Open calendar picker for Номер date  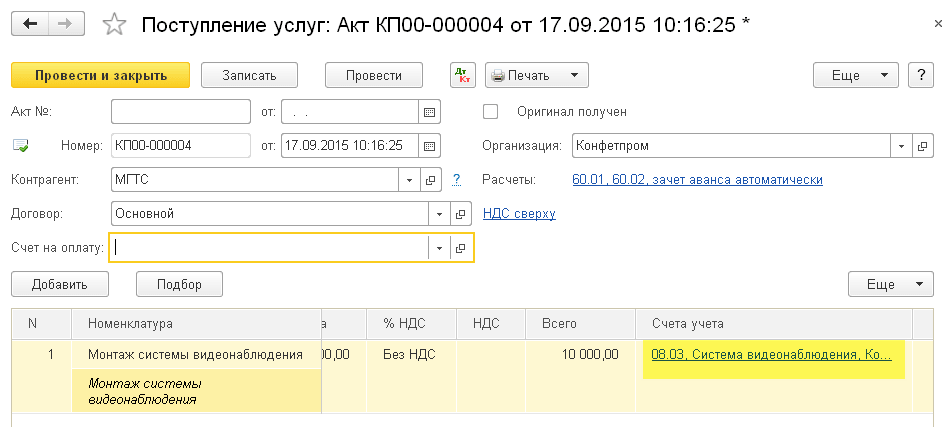[430, 146]
